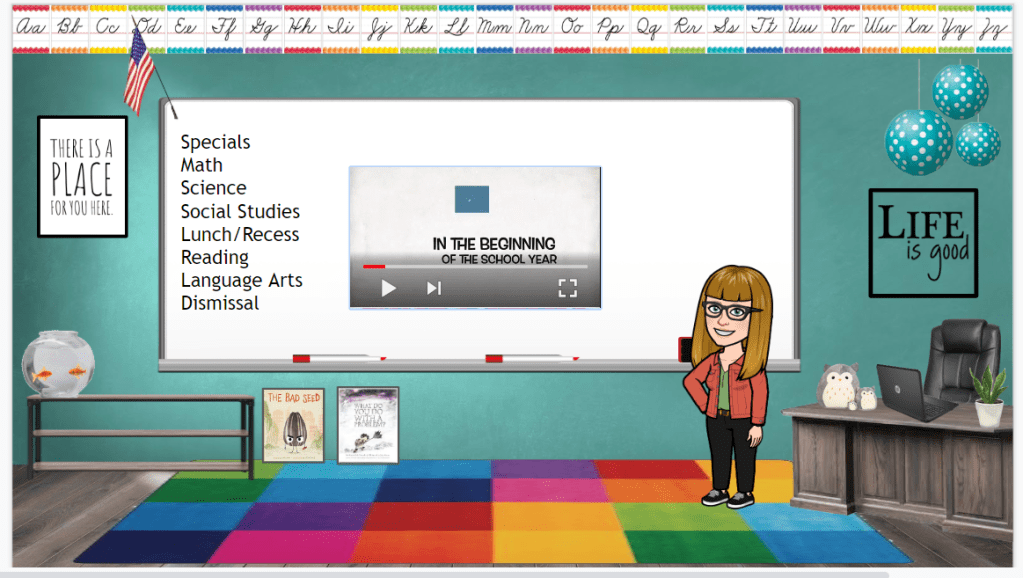The image size is (1023, 578).
Task: Click Specials in the schedule
Action: 215,142
